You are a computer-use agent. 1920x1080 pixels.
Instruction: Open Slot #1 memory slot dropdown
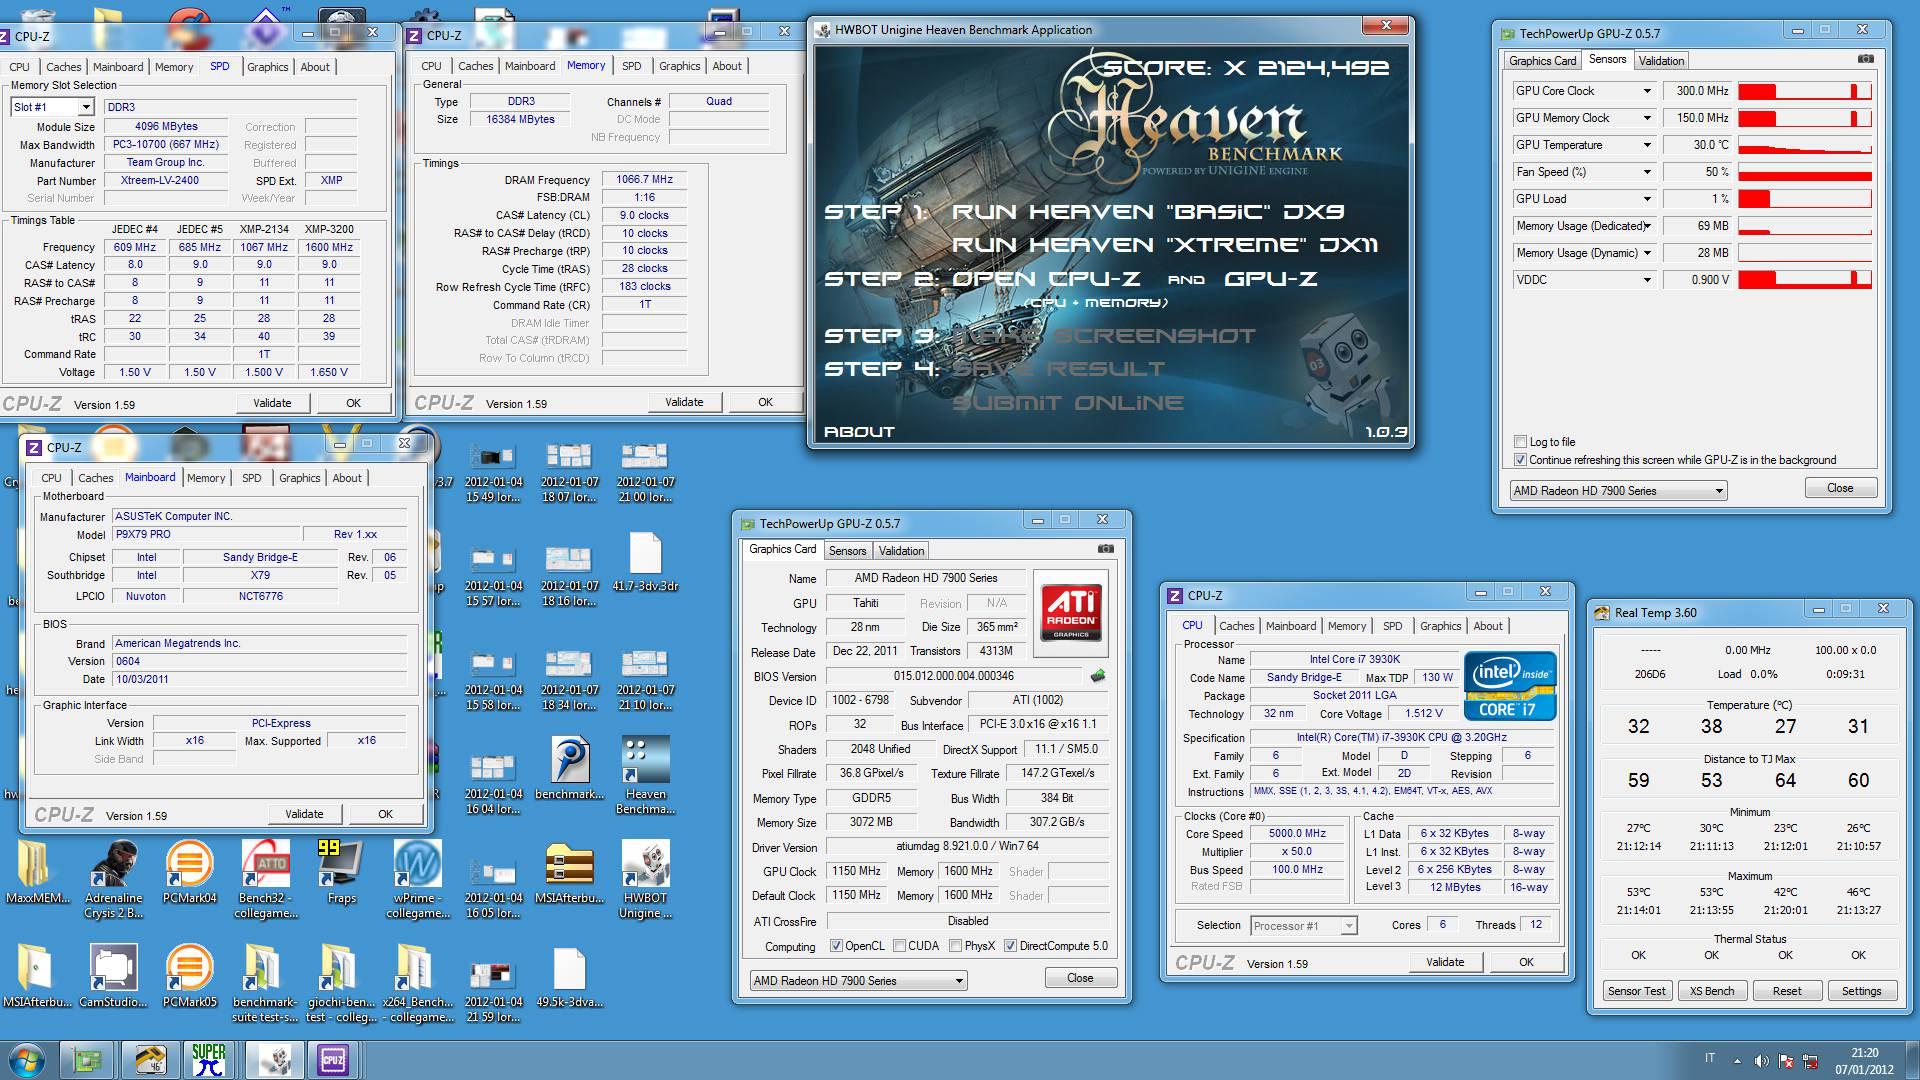[x=52, y=107]
